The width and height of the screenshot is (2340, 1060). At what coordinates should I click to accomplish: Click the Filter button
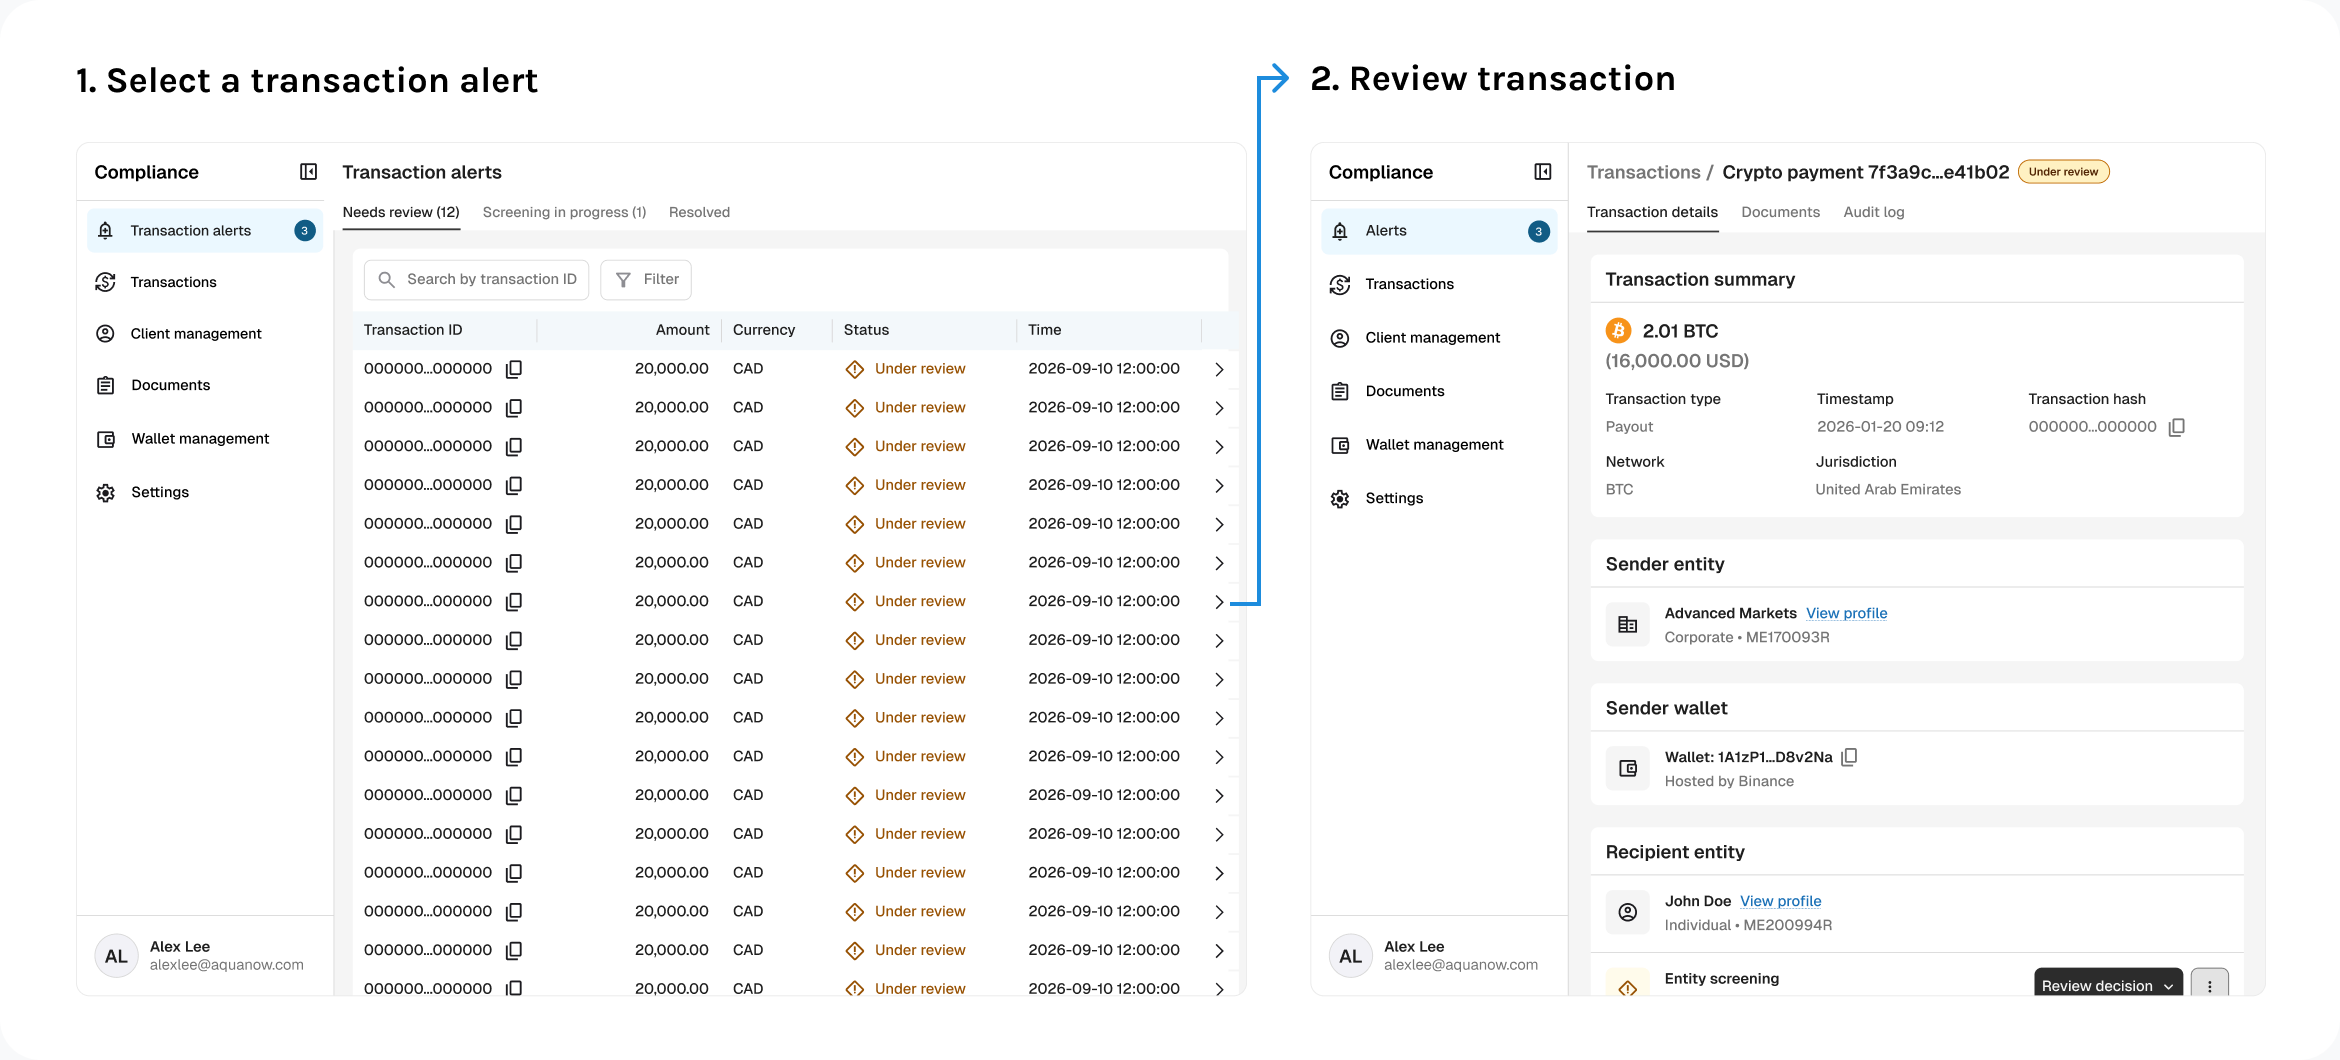tap(646, 280)
